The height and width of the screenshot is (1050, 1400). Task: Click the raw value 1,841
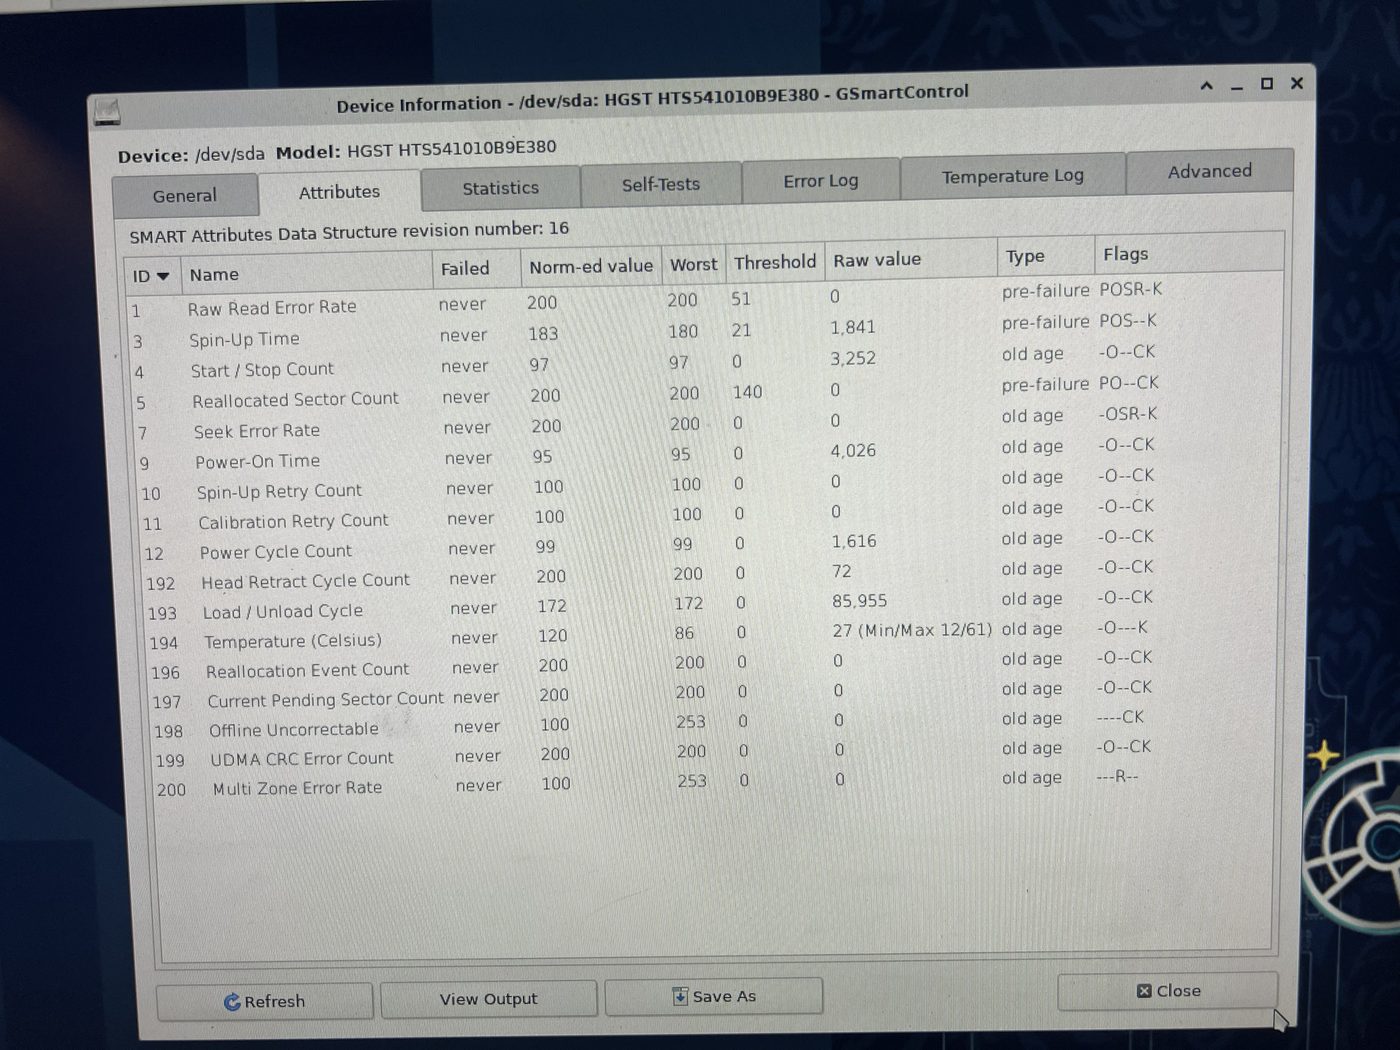[853, 327]
